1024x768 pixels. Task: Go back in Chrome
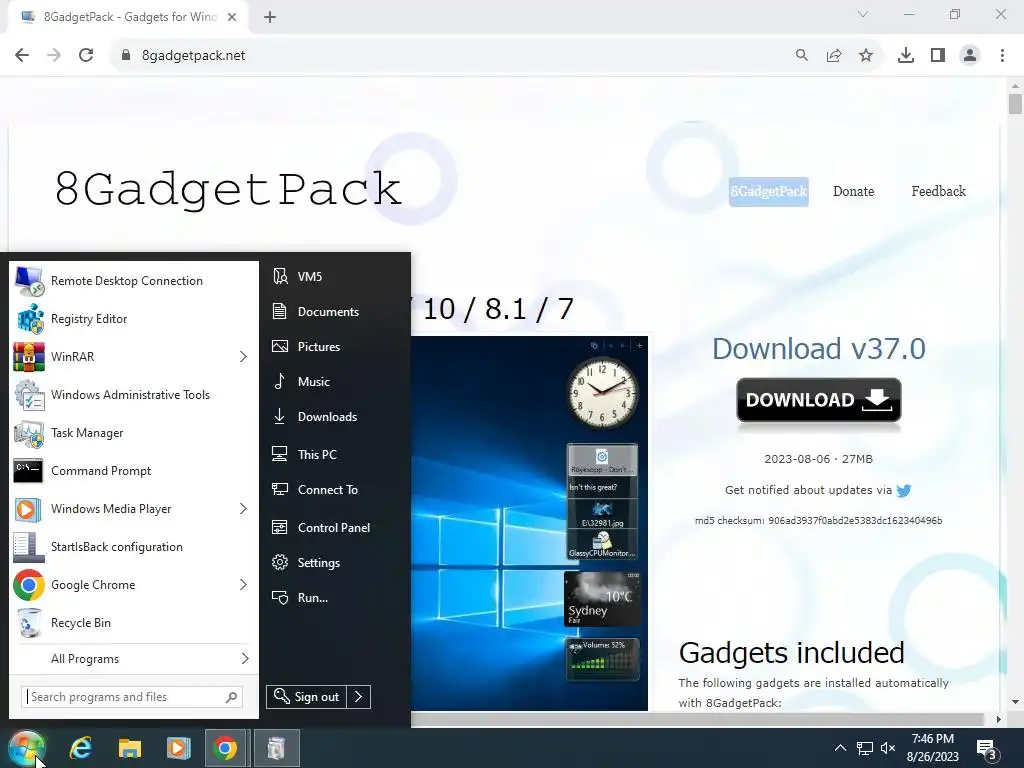(x=22, y=56)
